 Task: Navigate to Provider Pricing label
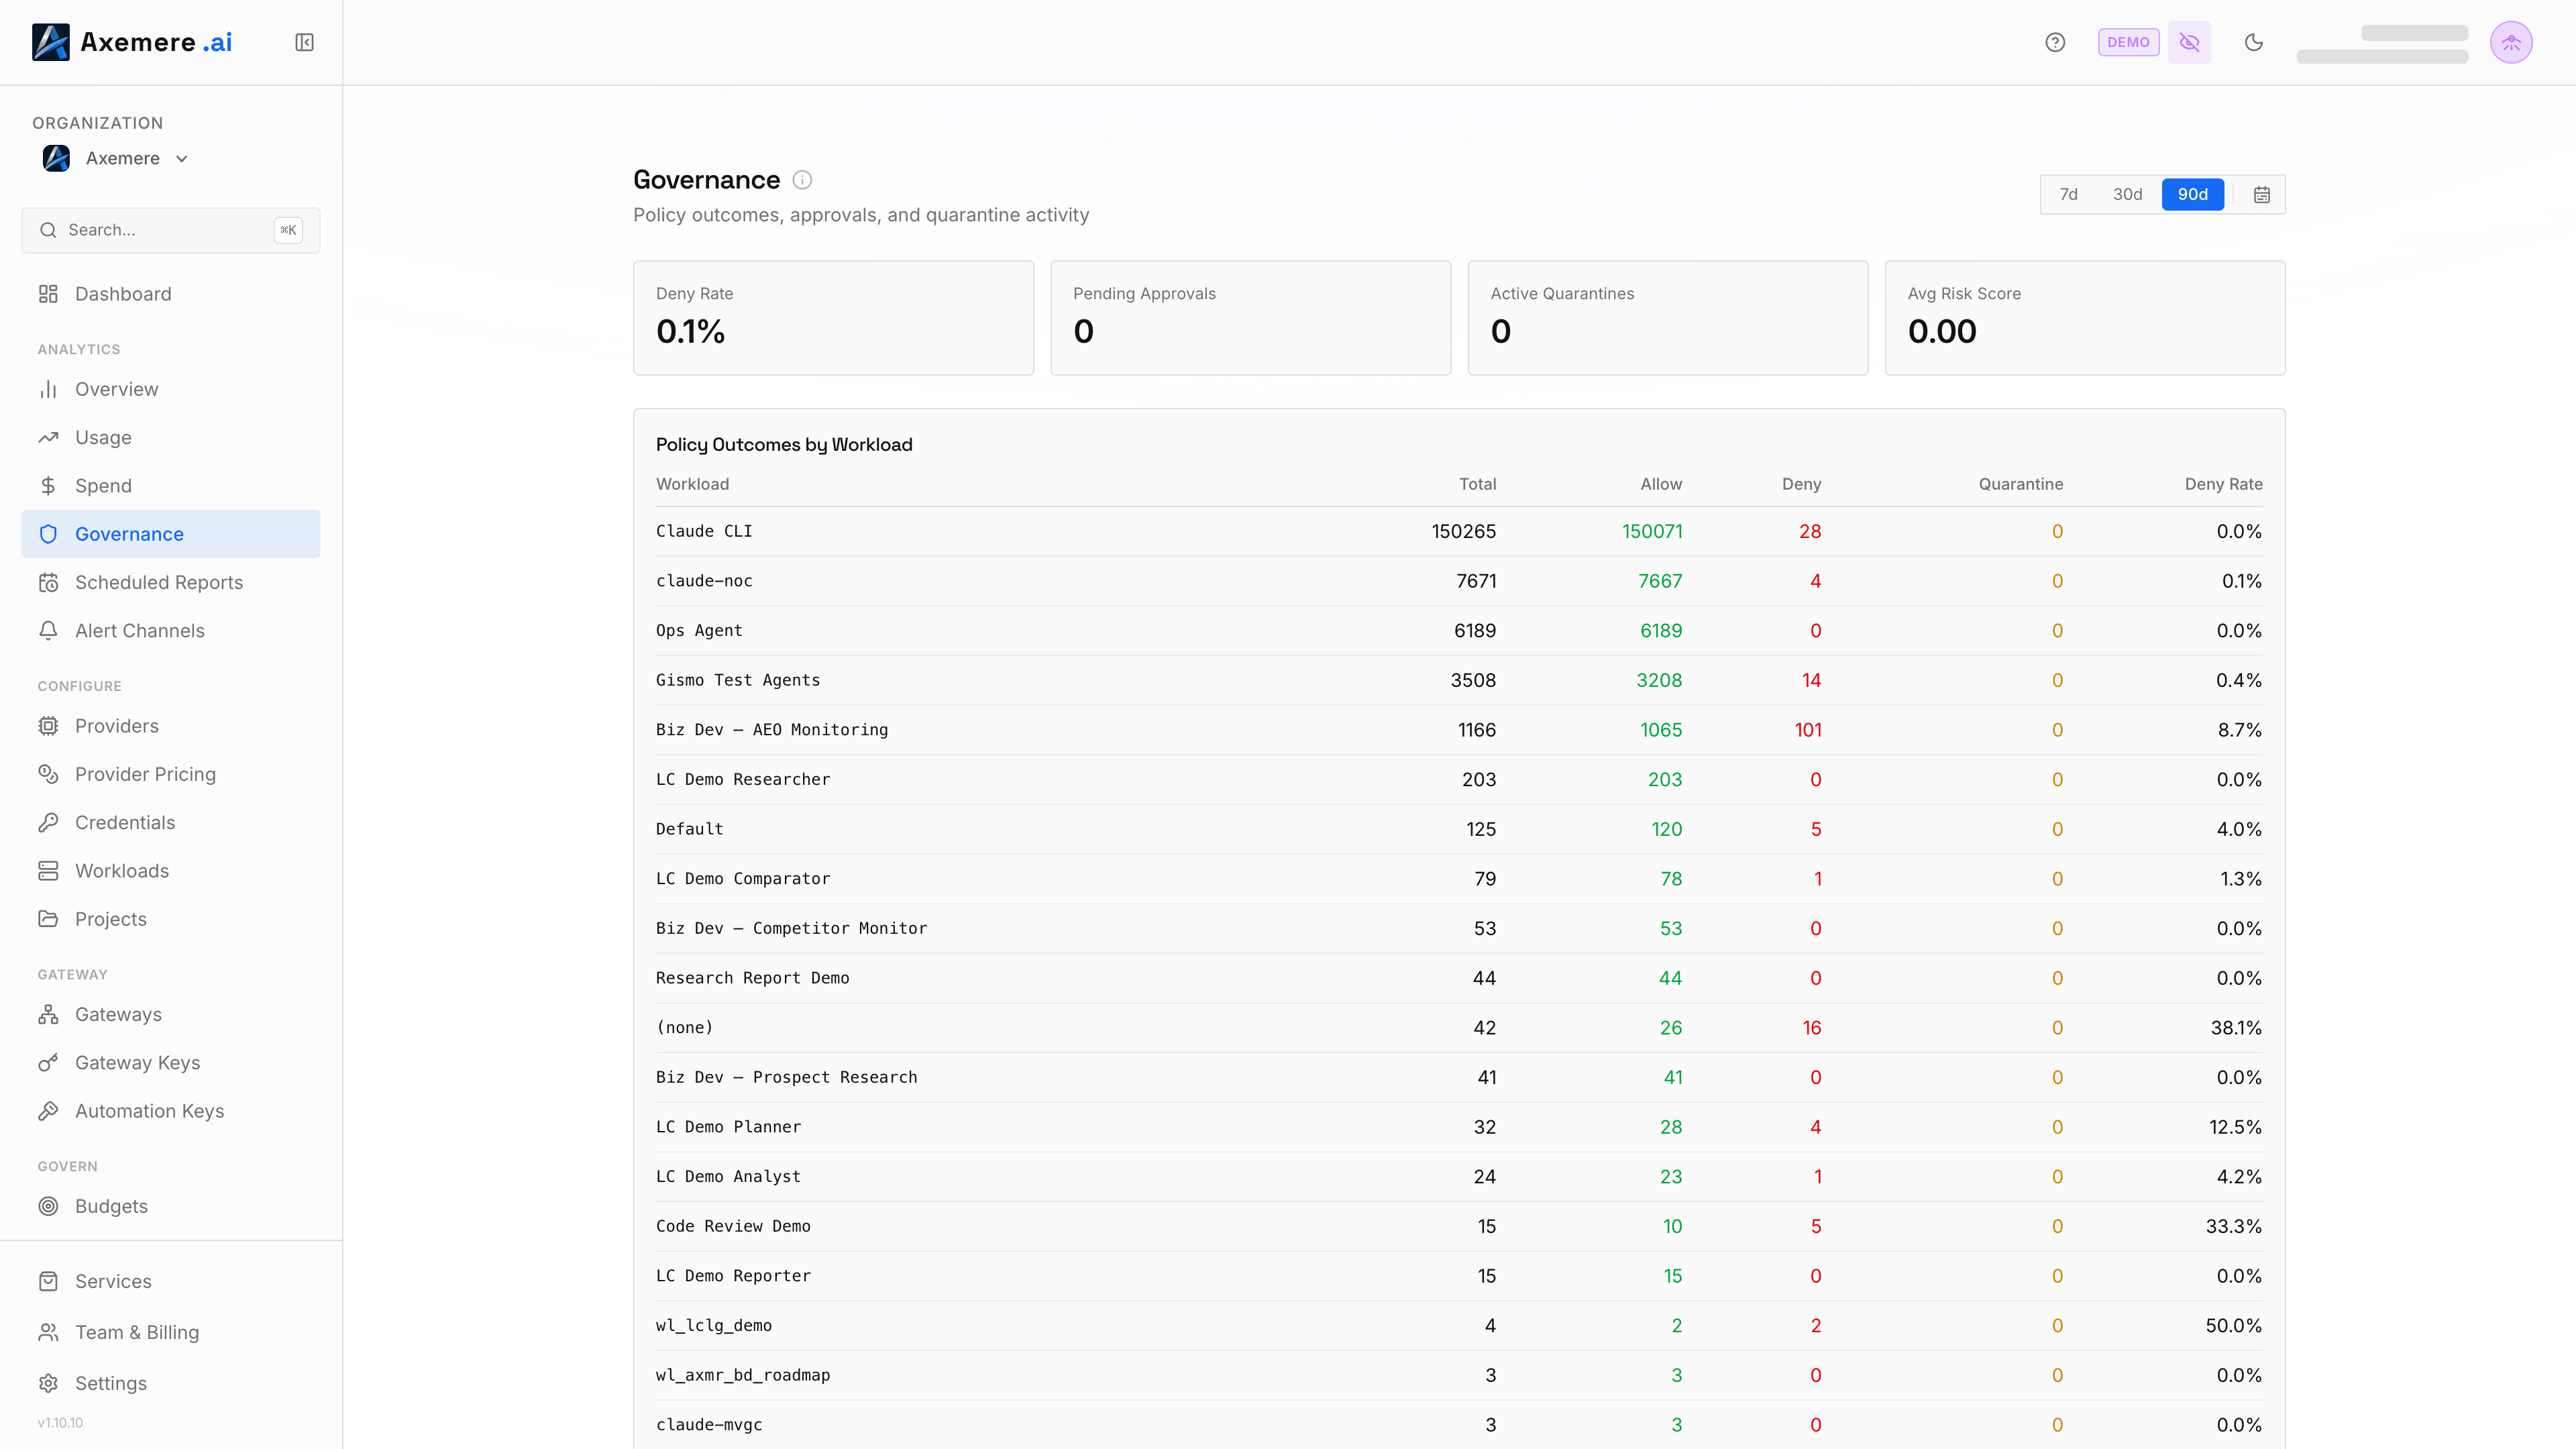(x=145, y=774)
